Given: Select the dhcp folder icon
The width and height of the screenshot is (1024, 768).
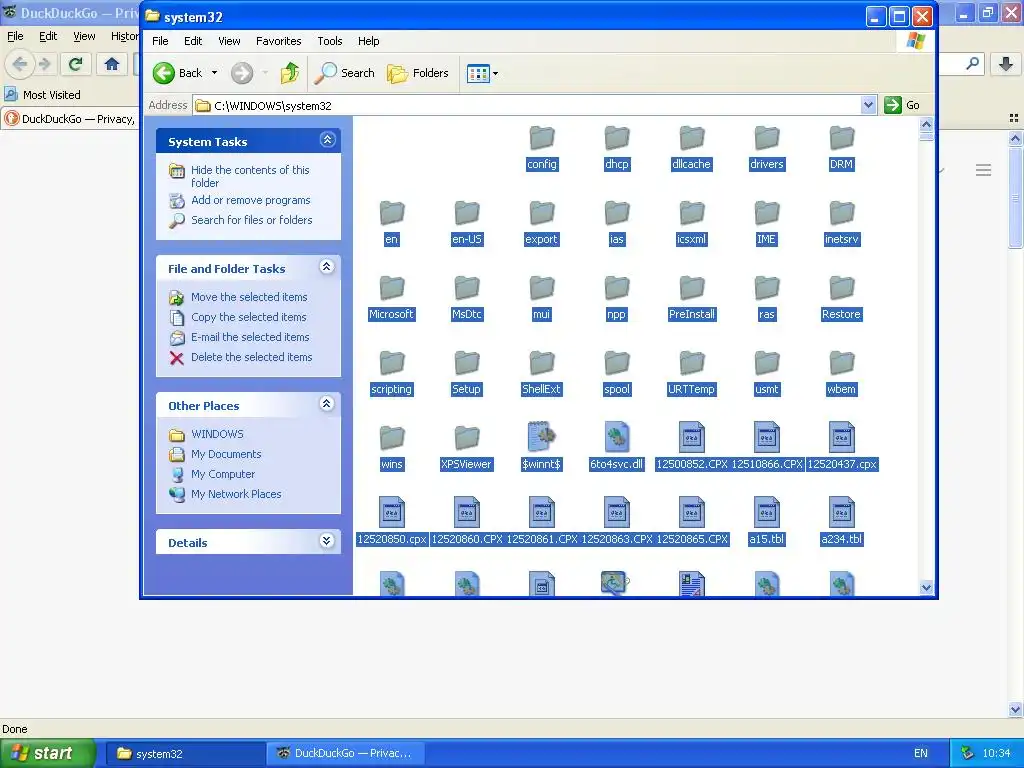Looking at the screenshot, I should 616,138.
